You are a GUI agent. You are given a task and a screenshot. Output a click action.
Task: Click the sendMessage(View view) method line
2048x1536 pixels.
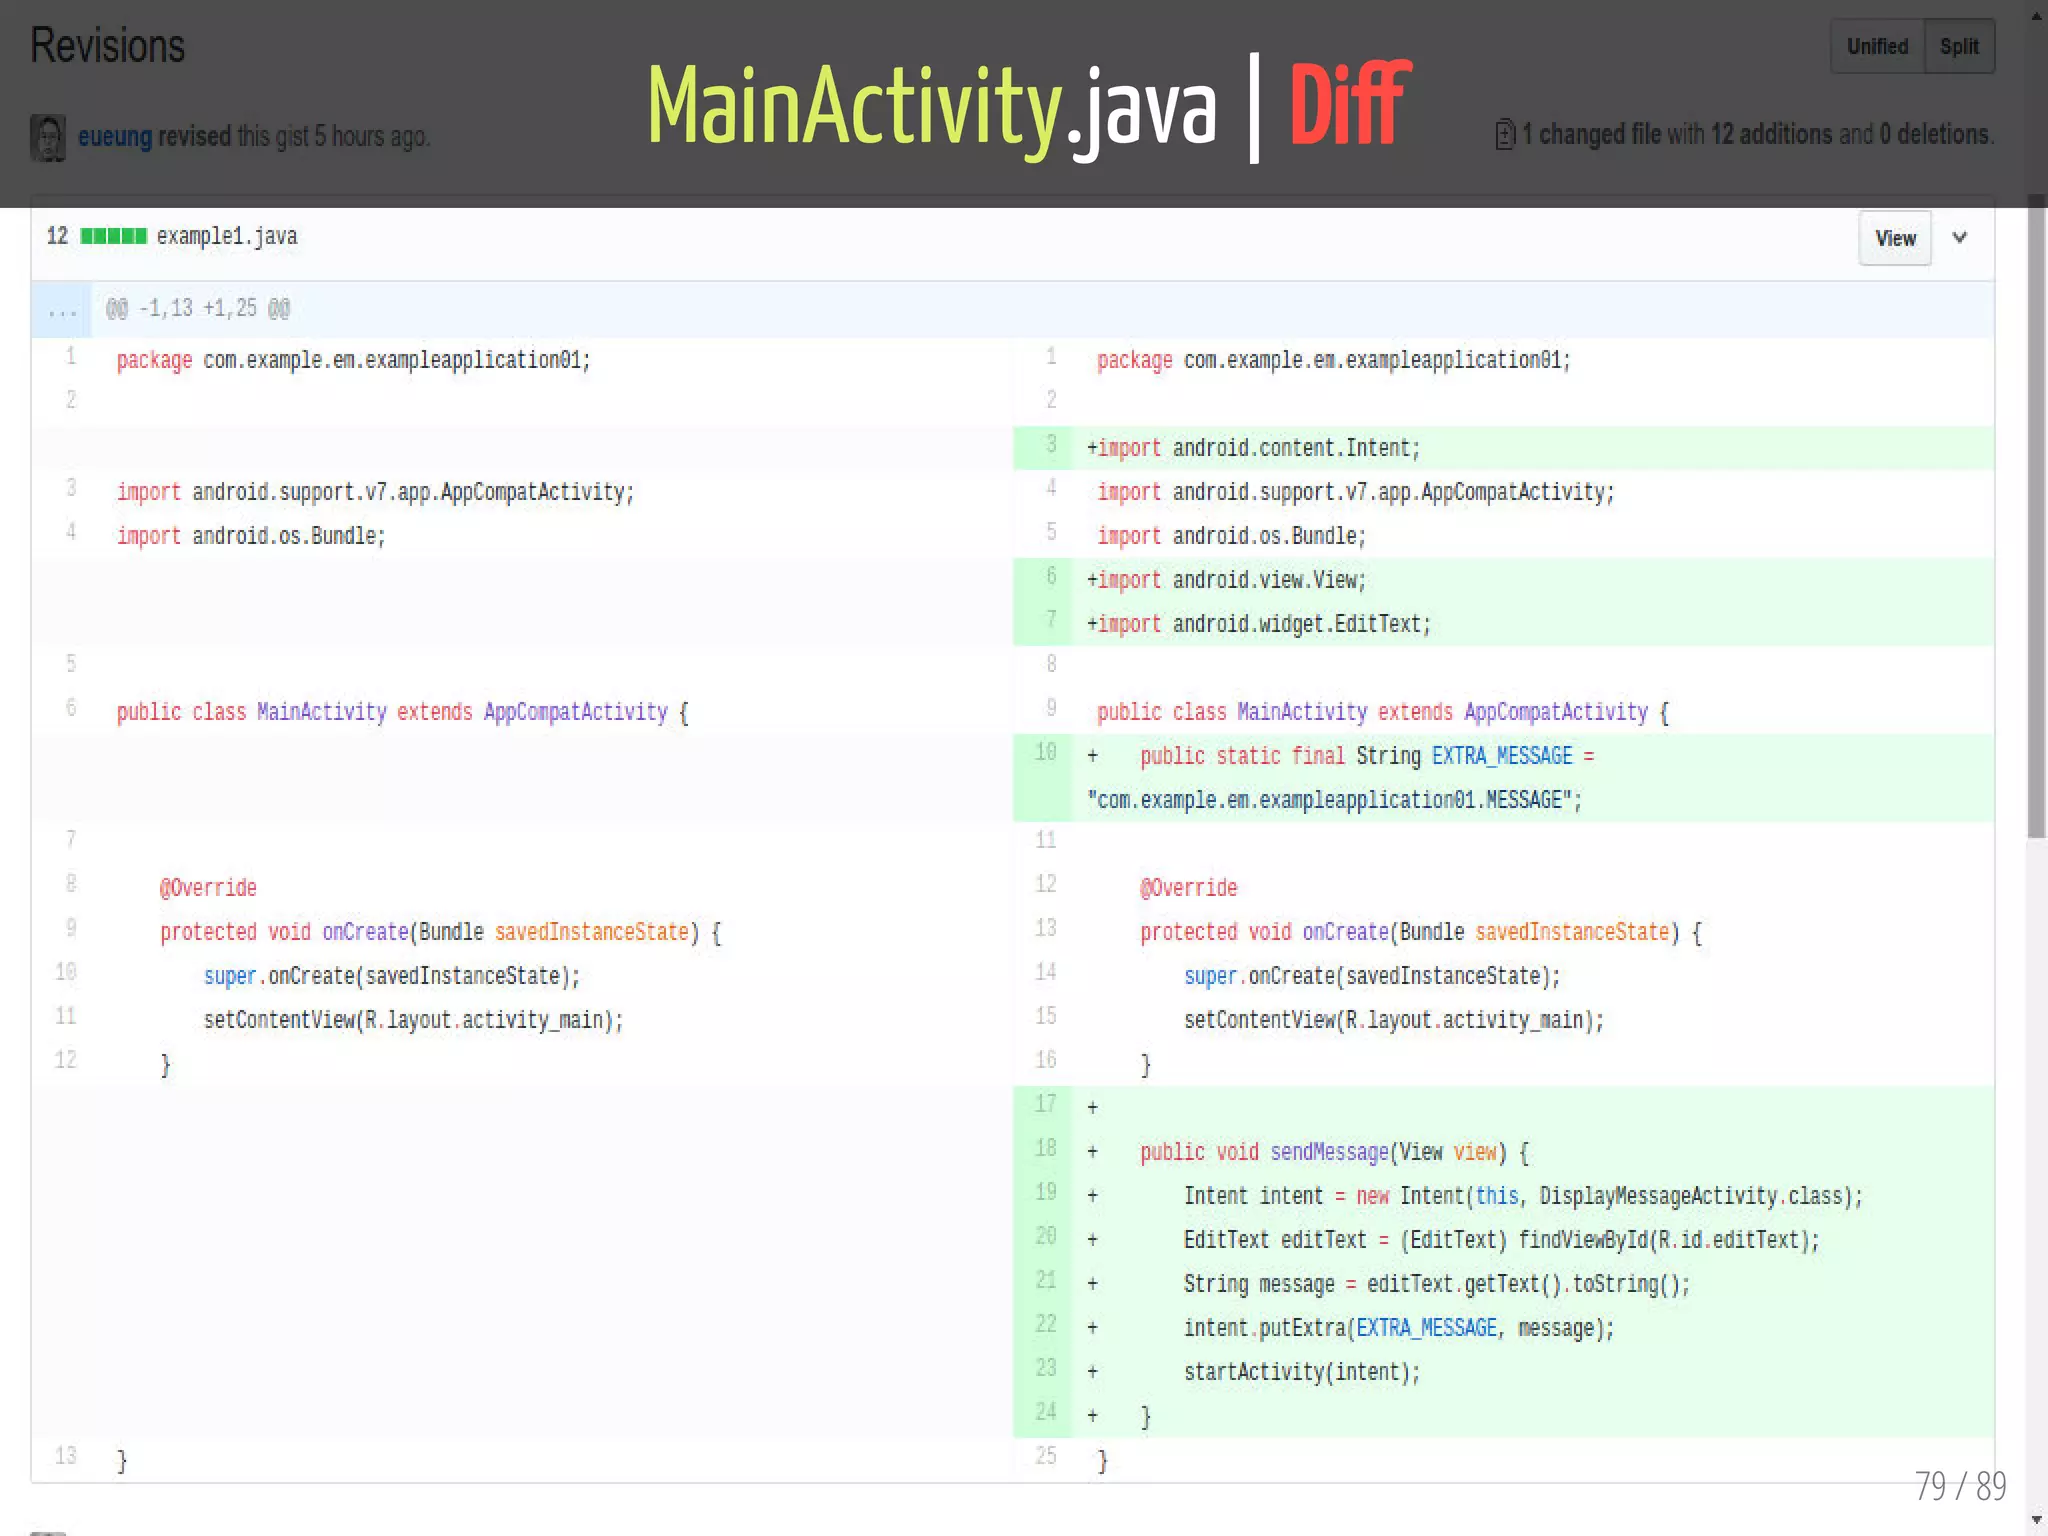[x=1504, y=1152]
